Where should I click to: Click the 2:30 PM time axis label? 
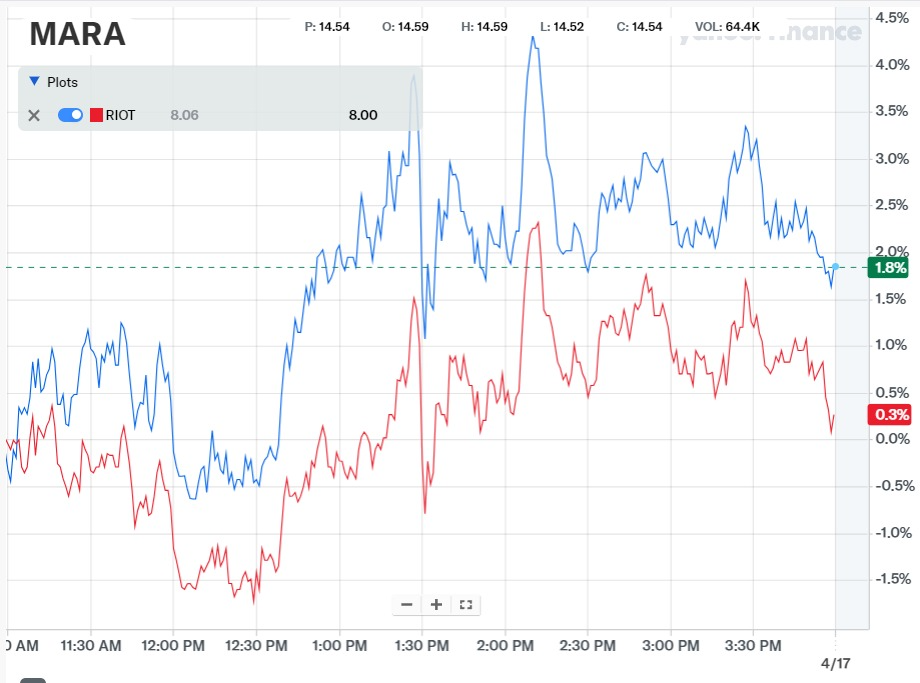[587, 645]
